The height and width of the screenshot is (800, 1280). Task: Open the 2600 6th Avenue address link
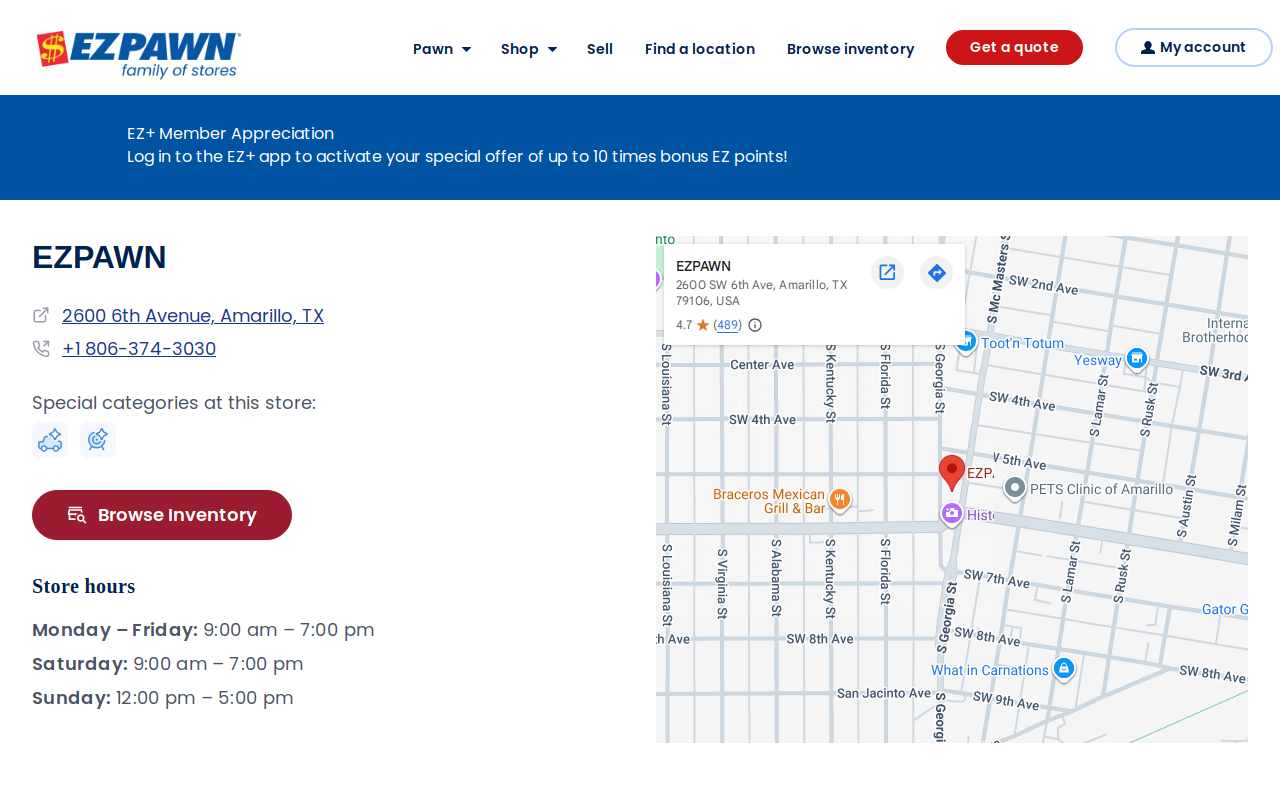(193, 315)
